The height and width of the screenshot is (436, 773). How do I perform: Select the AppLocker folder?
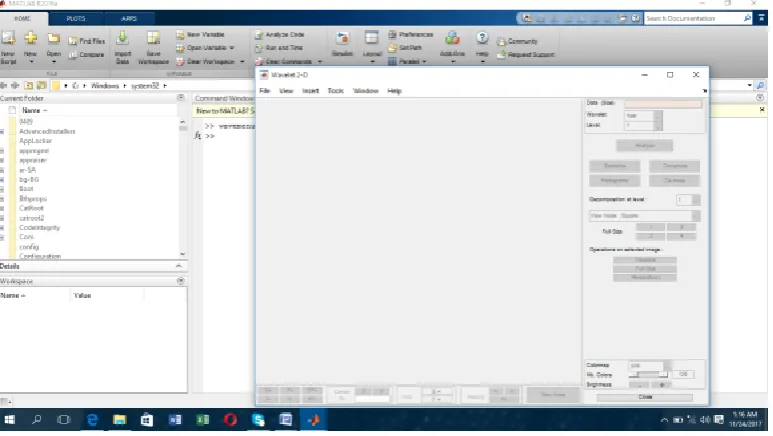[x=35, y=141]
